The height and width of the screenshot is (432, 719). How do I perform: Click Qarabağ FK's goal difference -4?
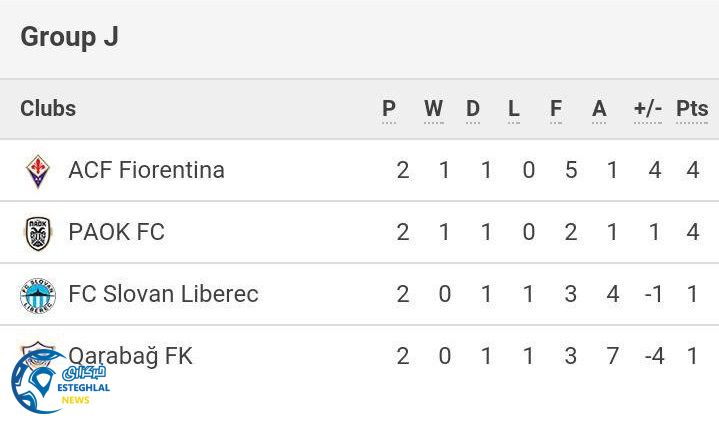coord(653,356)
